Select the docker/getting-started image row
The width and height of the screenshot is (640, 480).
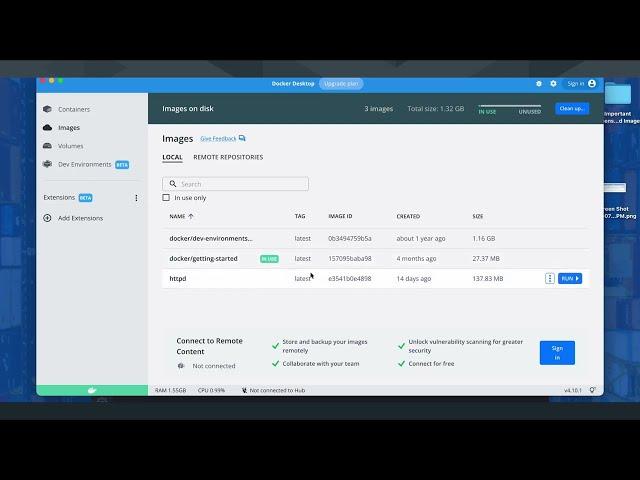point(376,258)
